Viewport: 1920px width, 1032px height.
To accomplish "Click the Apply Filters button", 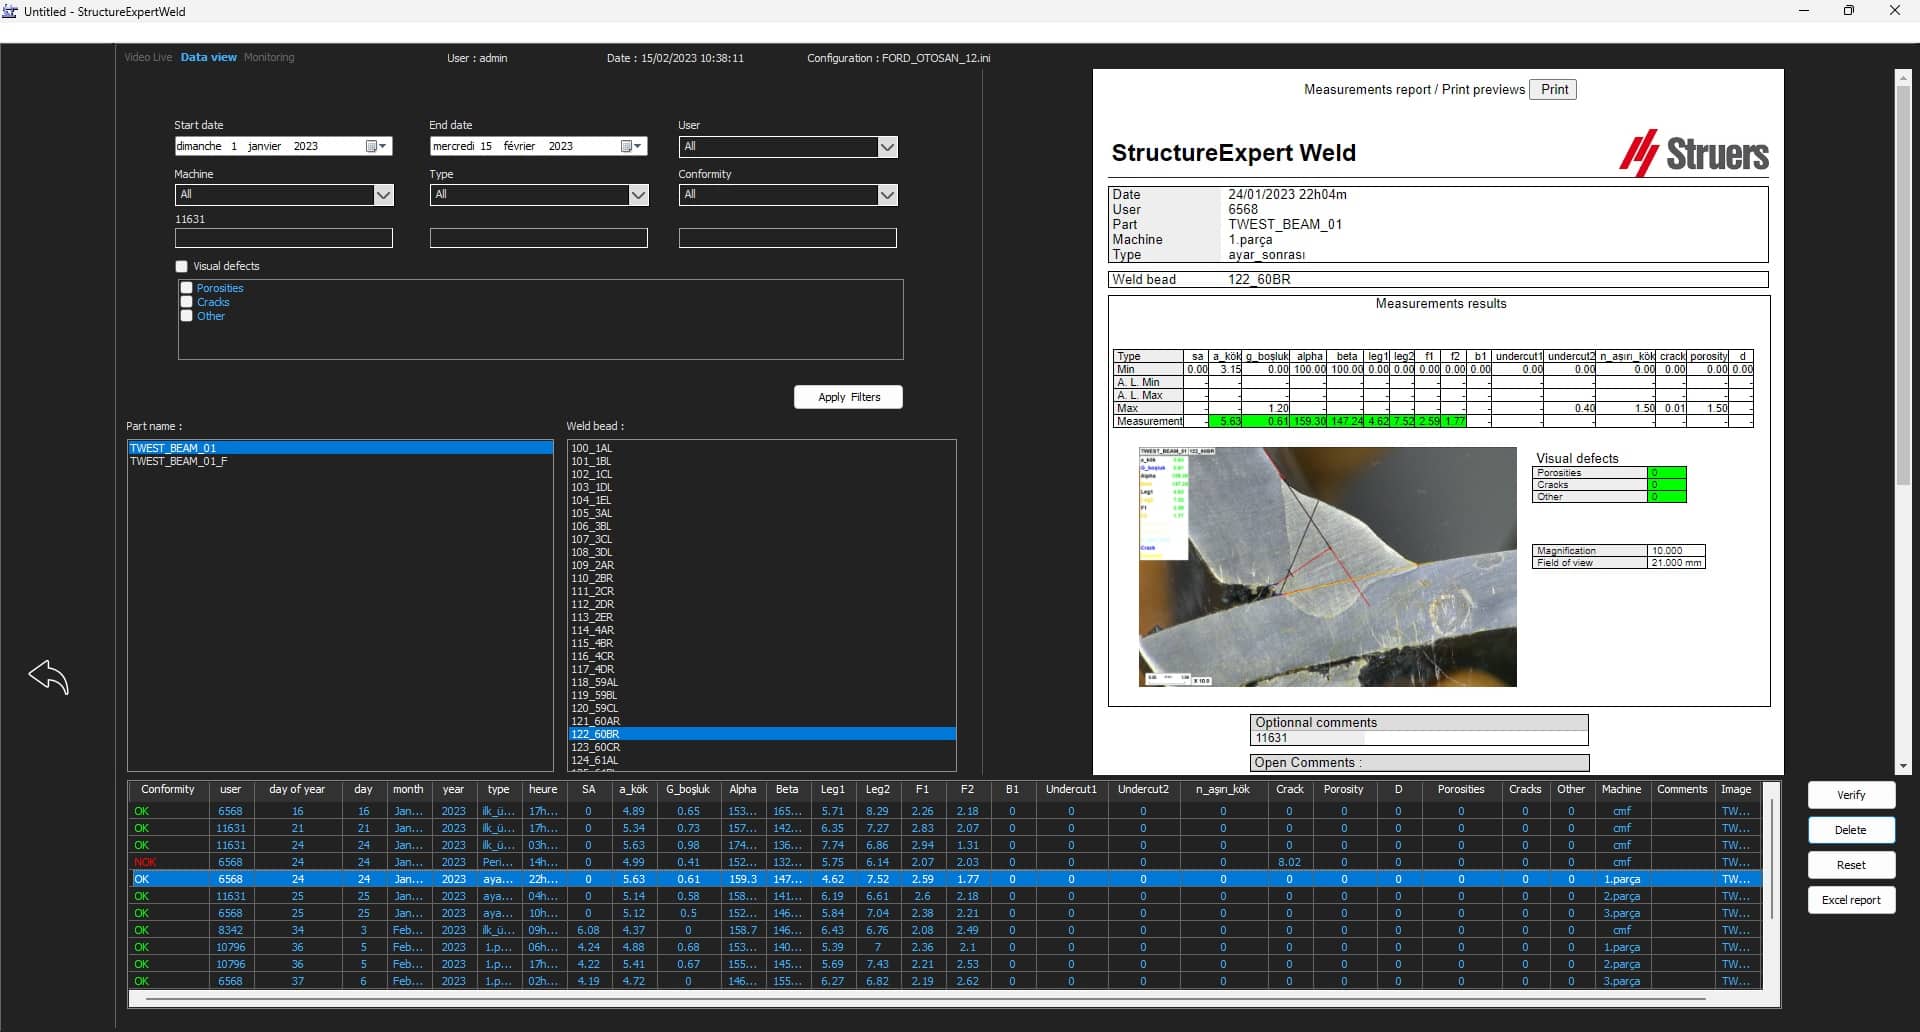I will (x=849, y=397).
